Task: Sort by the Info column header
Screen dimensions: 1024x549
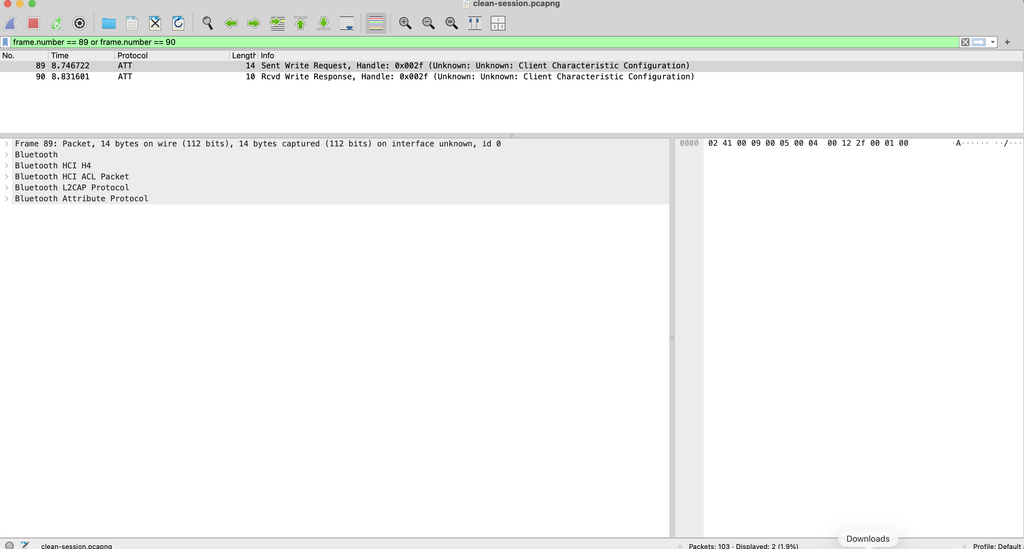Action: (640, 55)
